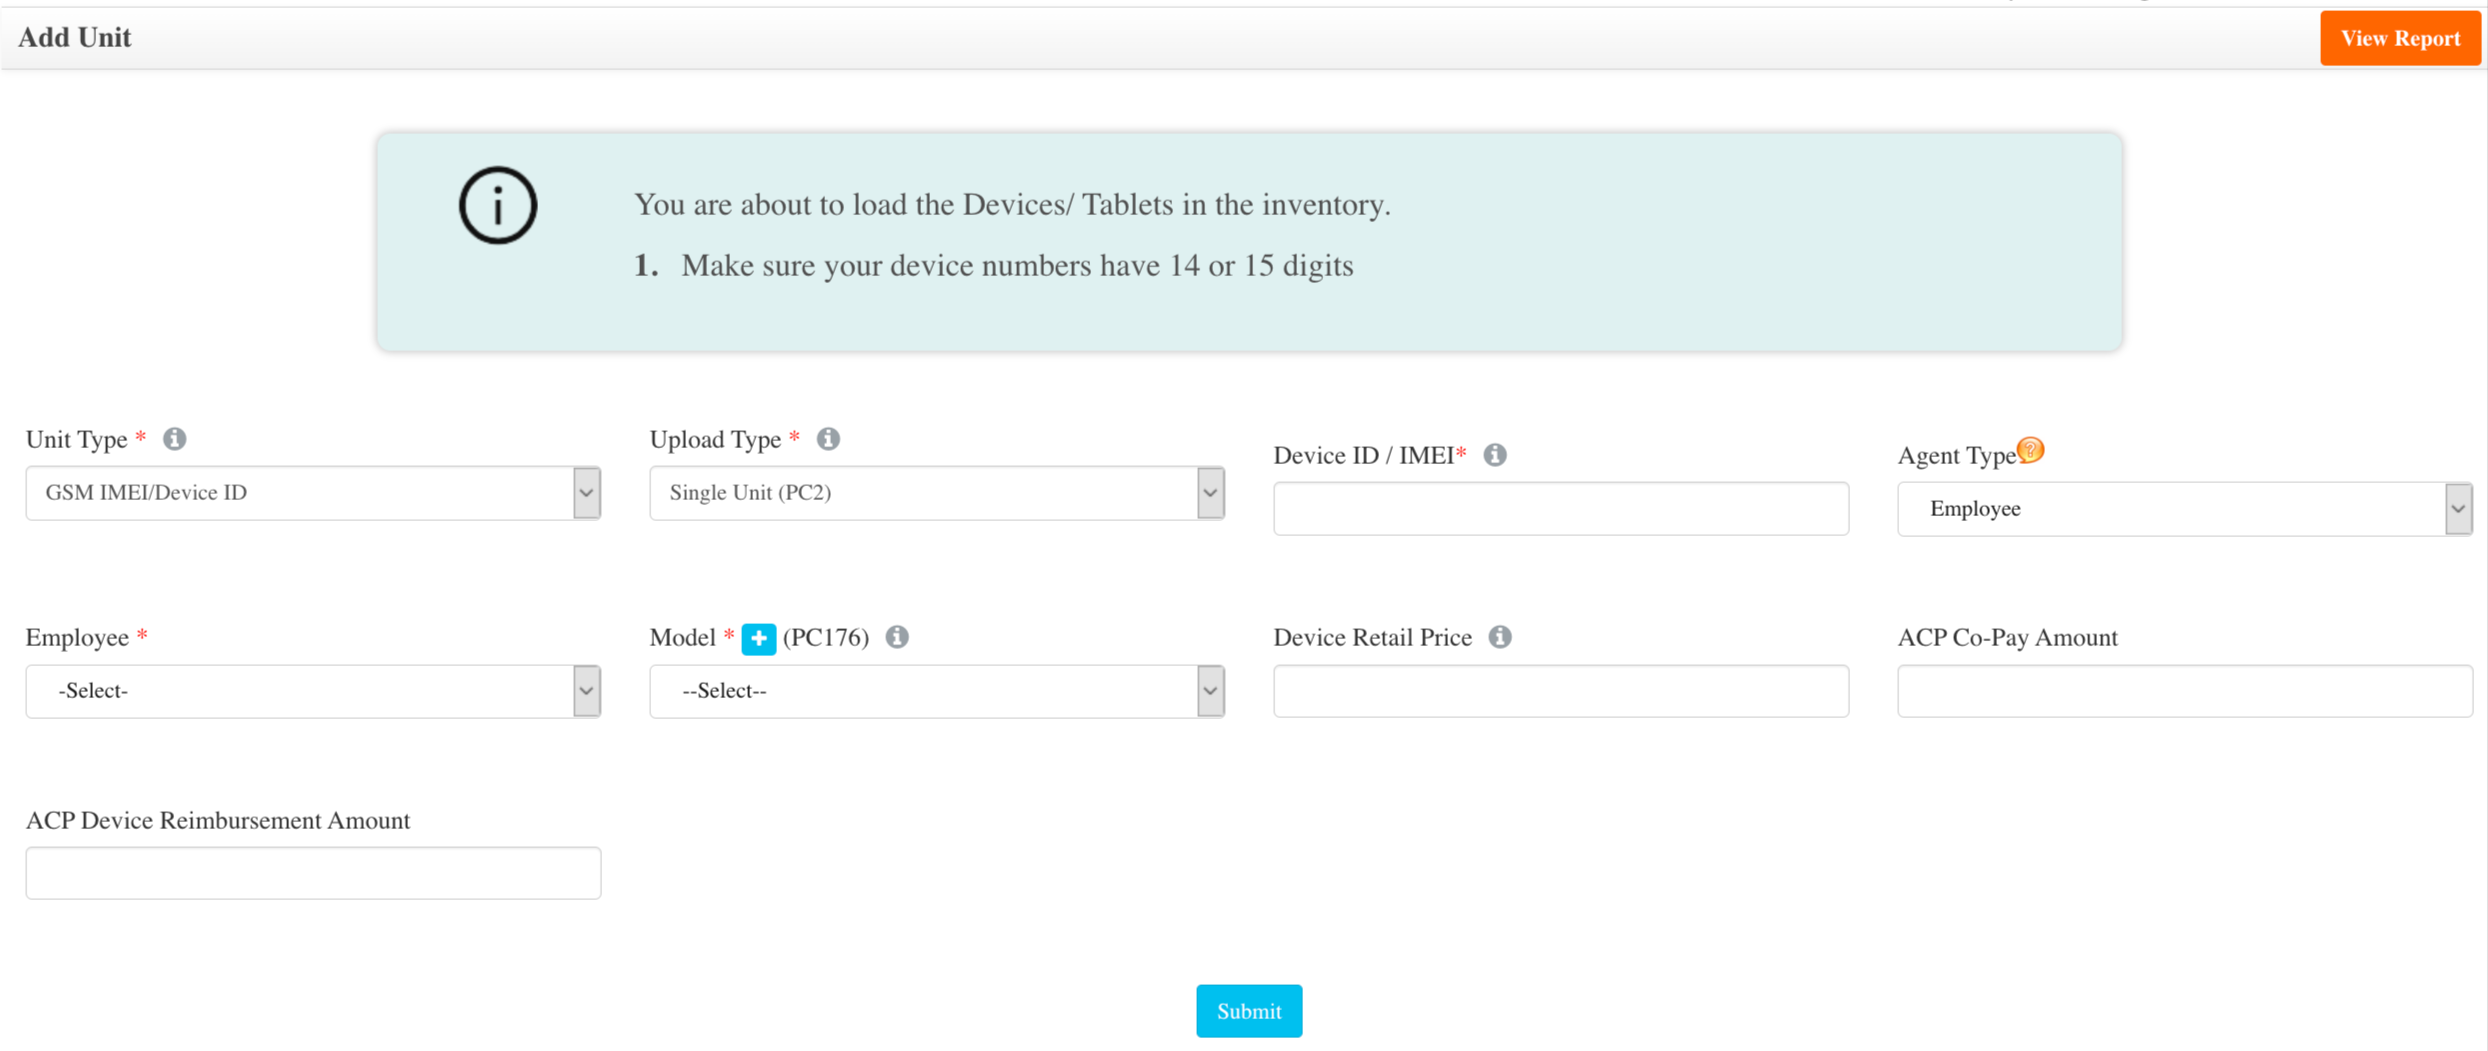Viewport: 2488px width, 1051px height.
Task: Click the blue plus icon next to Model
Action: [759, 638]
